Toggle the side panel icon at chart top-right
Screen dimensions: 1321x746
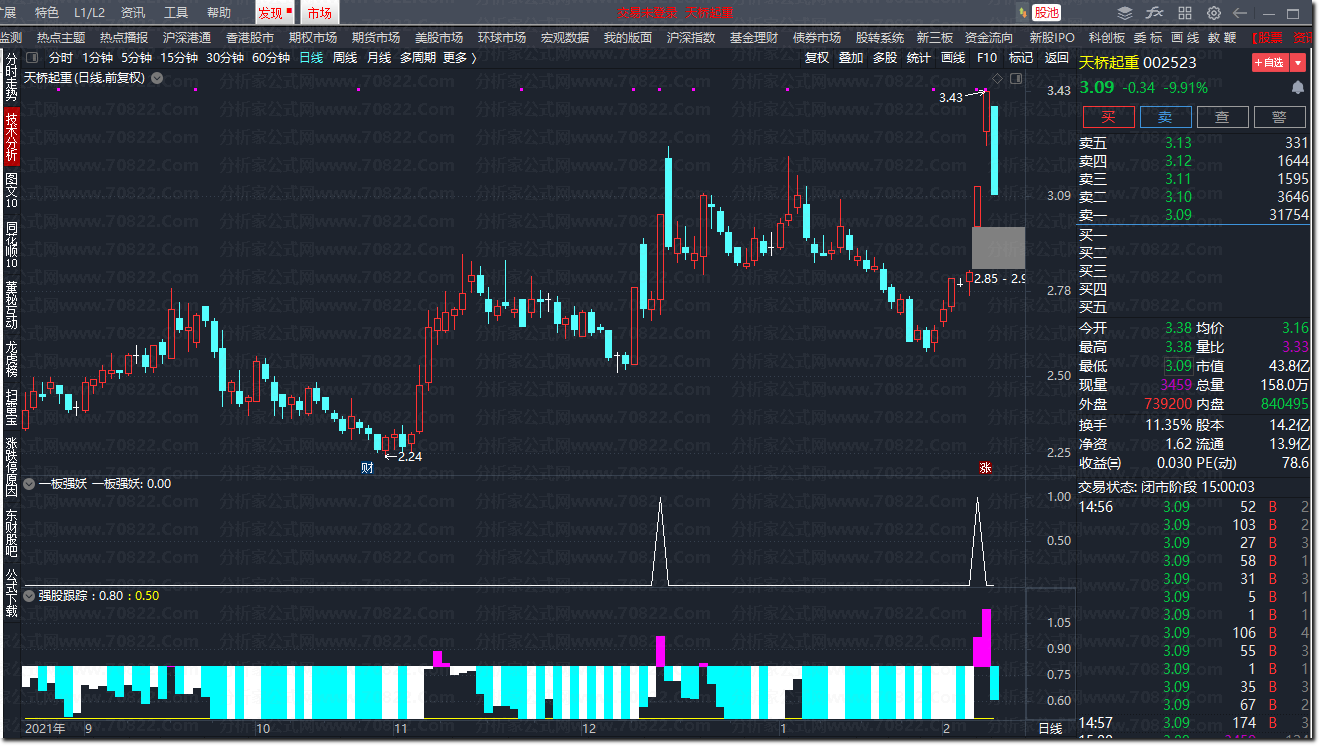coord(1016,78)
